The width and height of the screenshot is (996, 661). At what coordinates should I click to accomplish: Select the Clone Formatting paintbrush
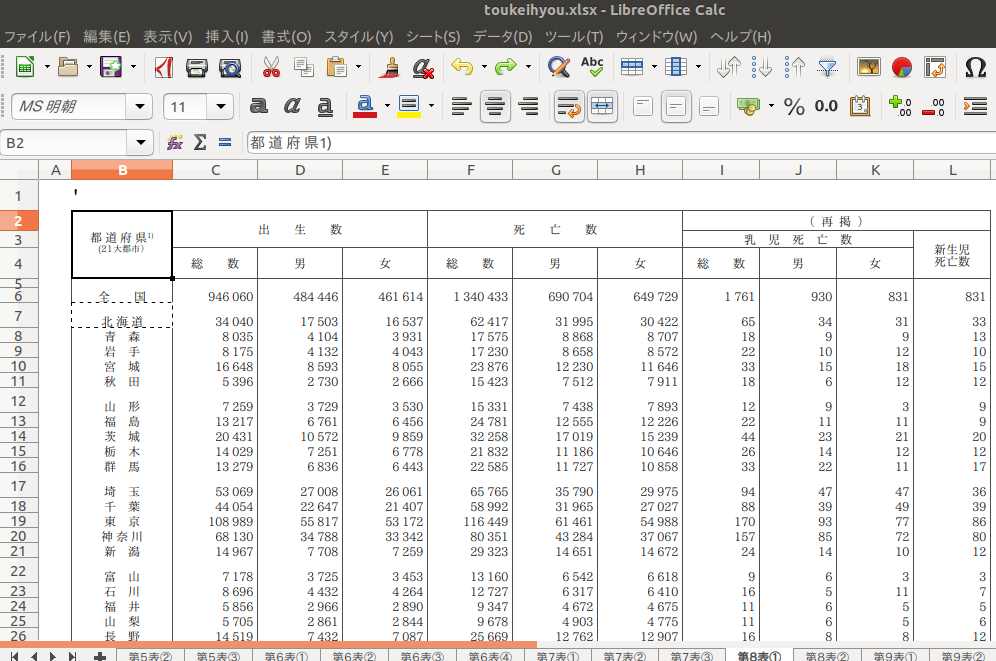tap(389, 67)
